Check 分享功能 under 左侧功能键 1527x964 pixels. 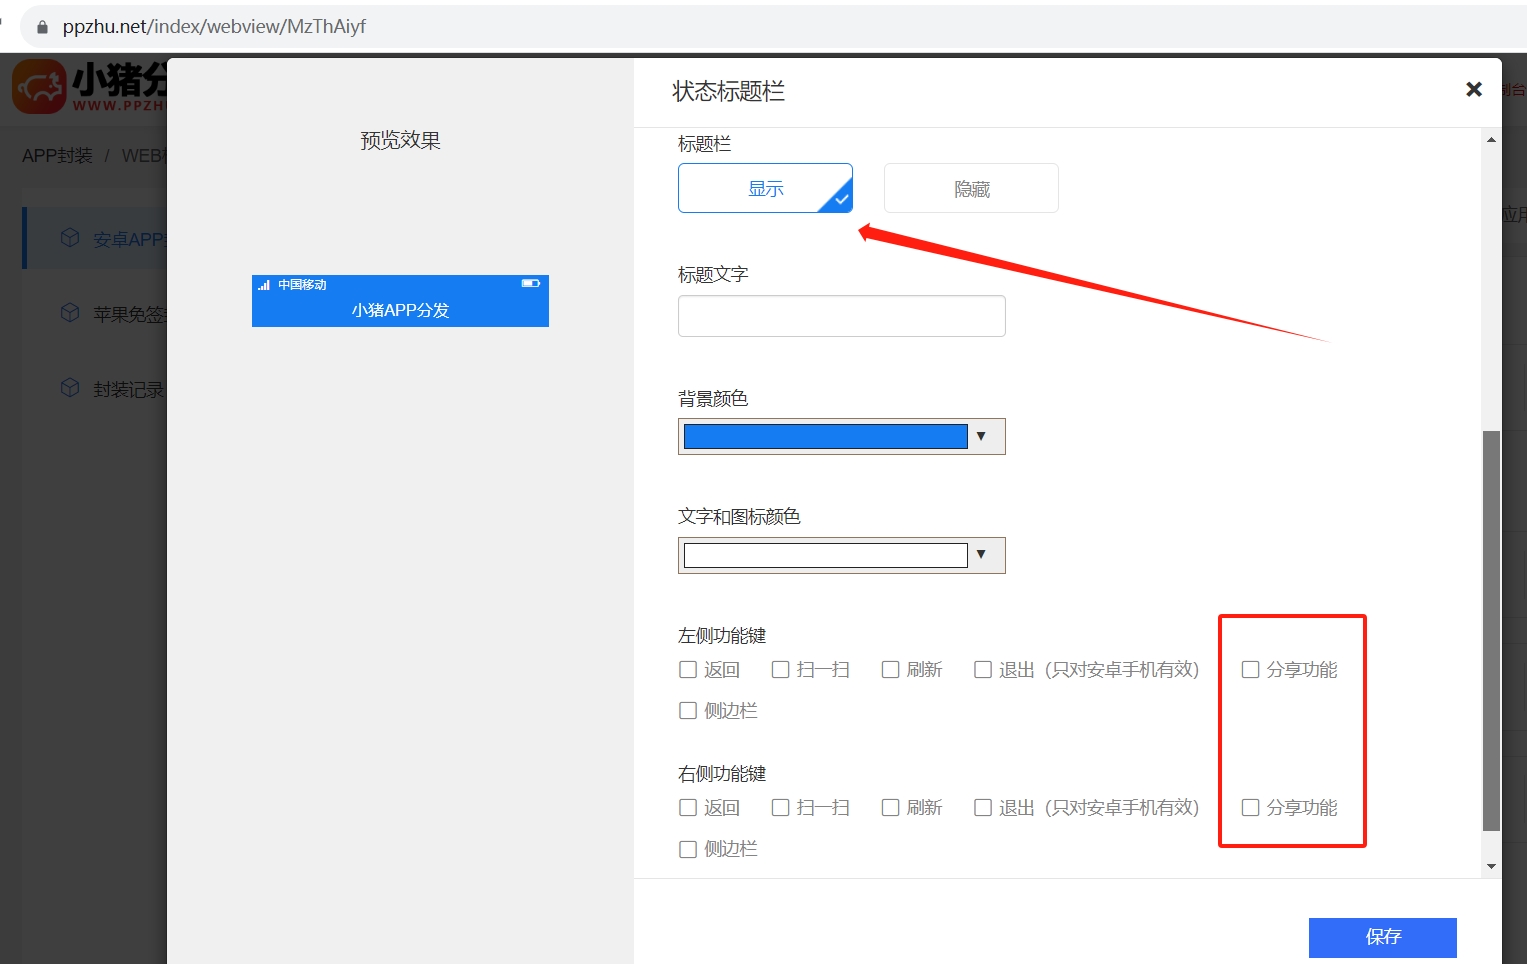(1250, 669)
